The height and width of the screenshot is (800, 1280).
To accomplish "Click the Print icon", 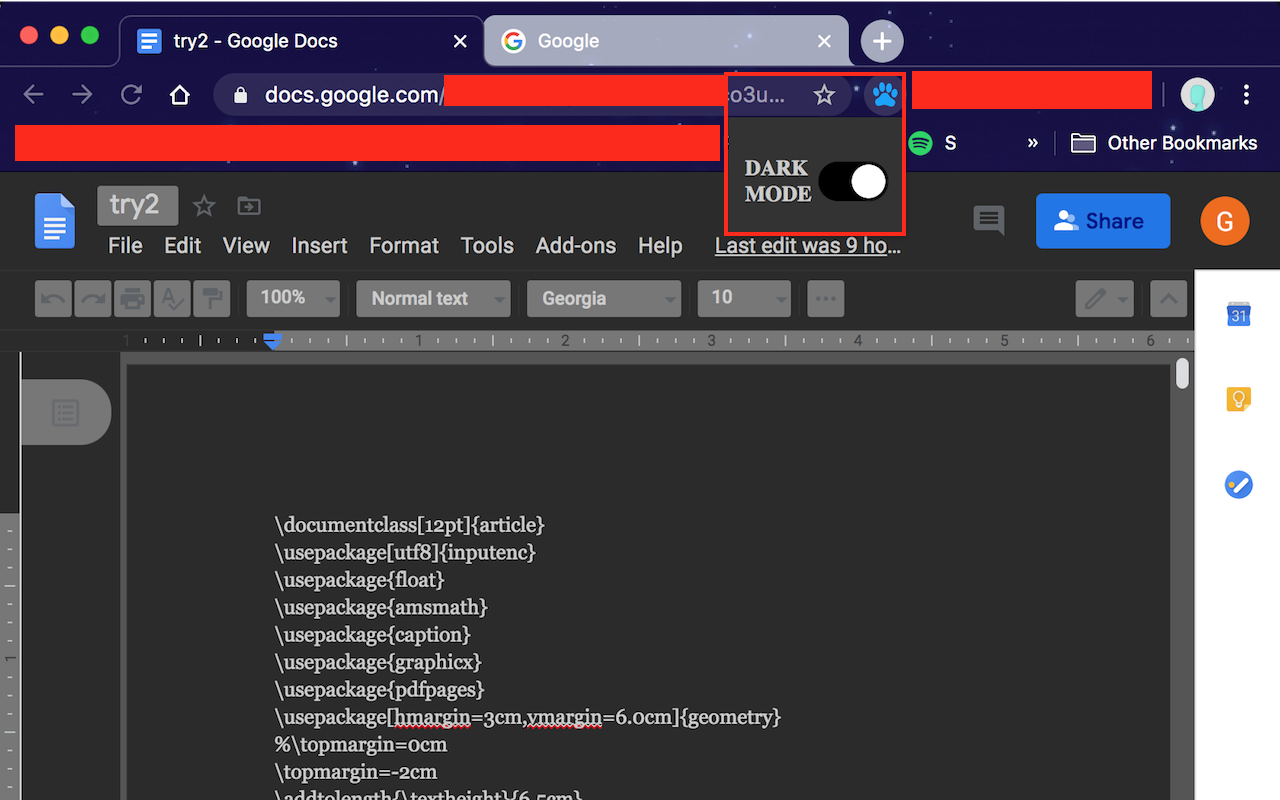I will (x=132, y=298).
